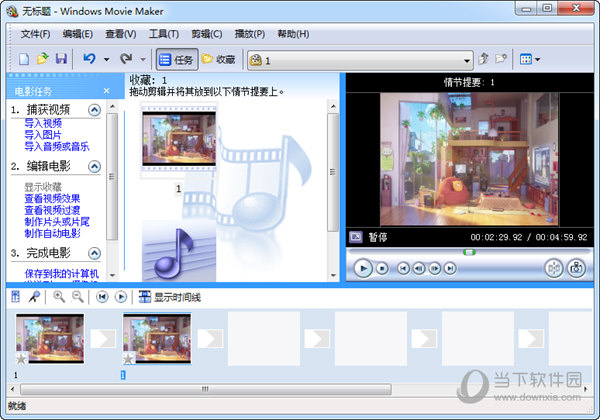The width and height of the screenshot is (600, 420).
Task: Zoom in on the storyboard
Action: (x=59, y=297)
